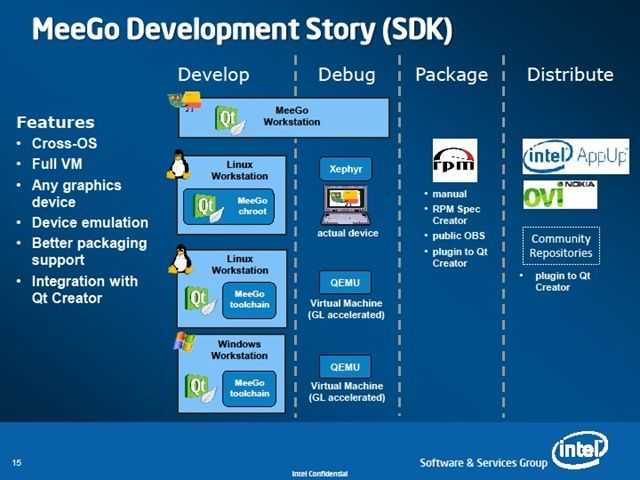Click the slide number 15
This screenshot has width=640, height=480.
(17, 462)
